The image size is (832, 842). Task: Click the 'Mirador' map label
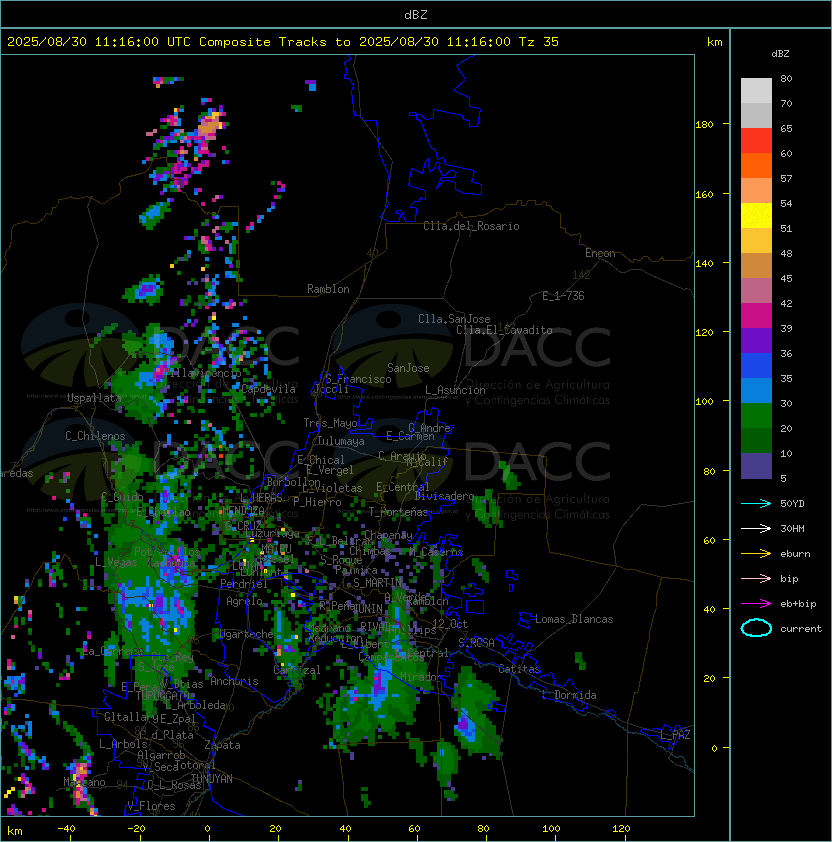(x=422, y=677)
